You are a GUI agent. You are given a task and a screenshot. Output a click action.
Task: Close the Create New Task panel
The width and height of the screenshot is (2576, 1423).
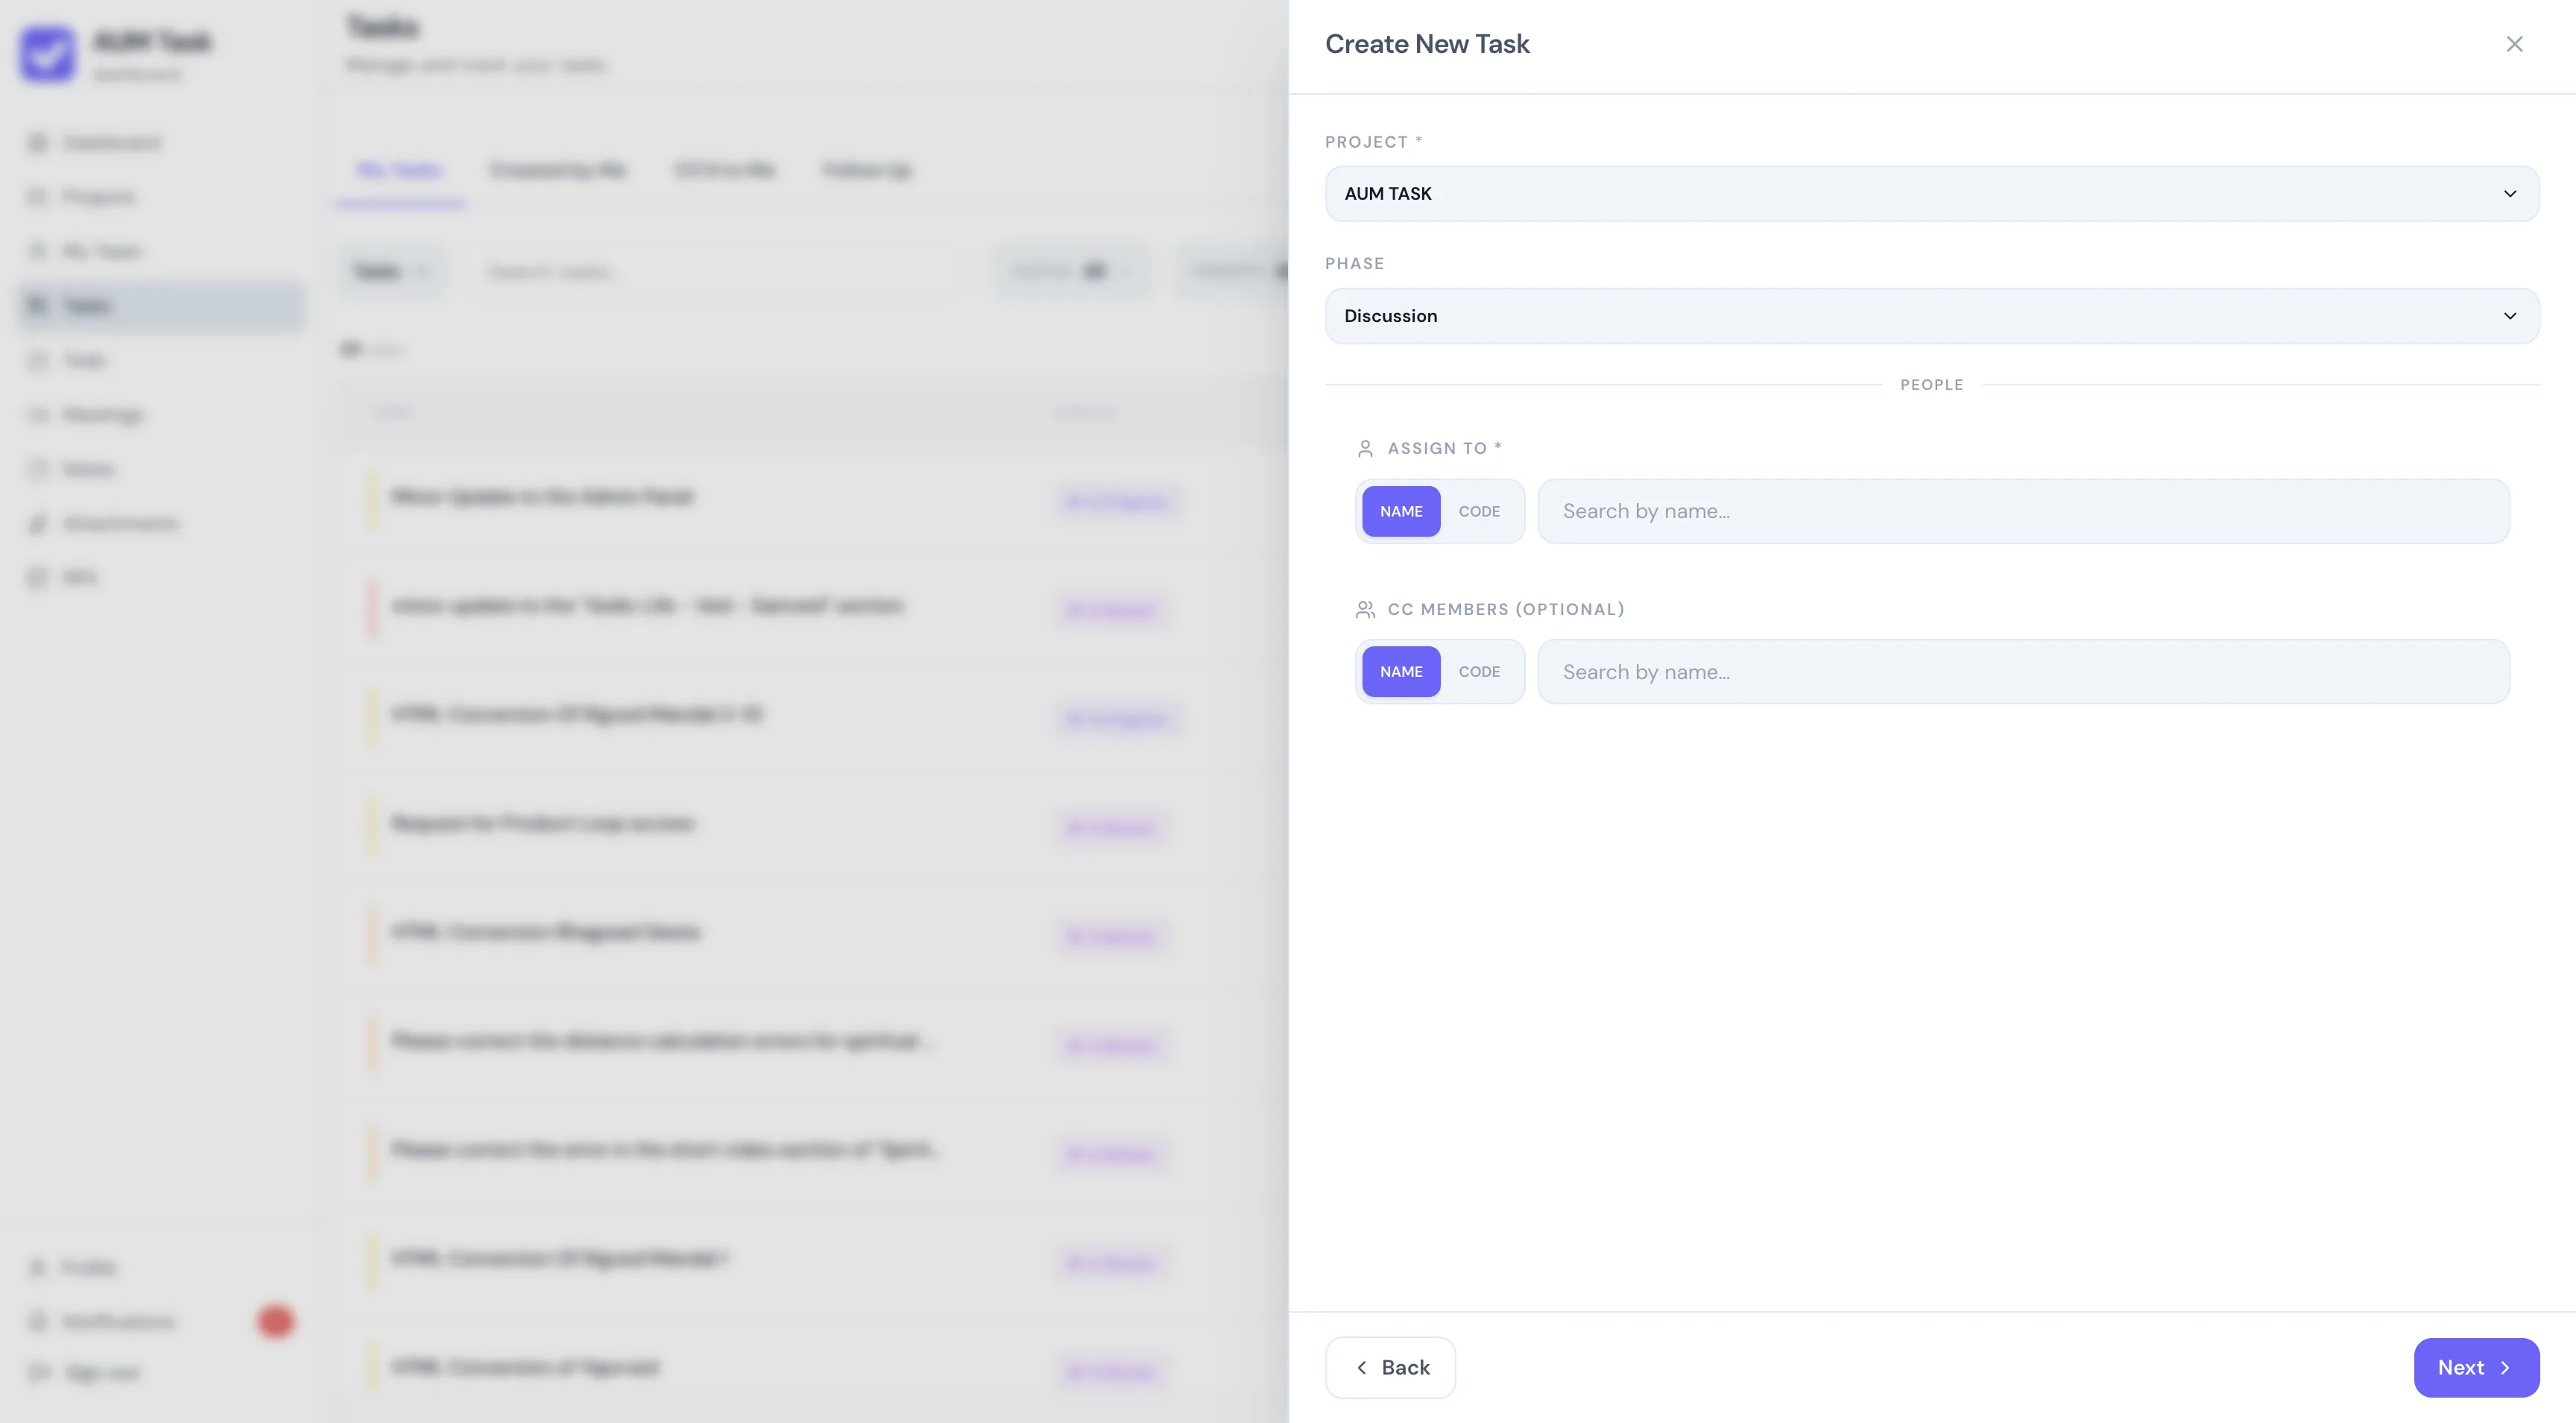click(x=2514, y=44)
